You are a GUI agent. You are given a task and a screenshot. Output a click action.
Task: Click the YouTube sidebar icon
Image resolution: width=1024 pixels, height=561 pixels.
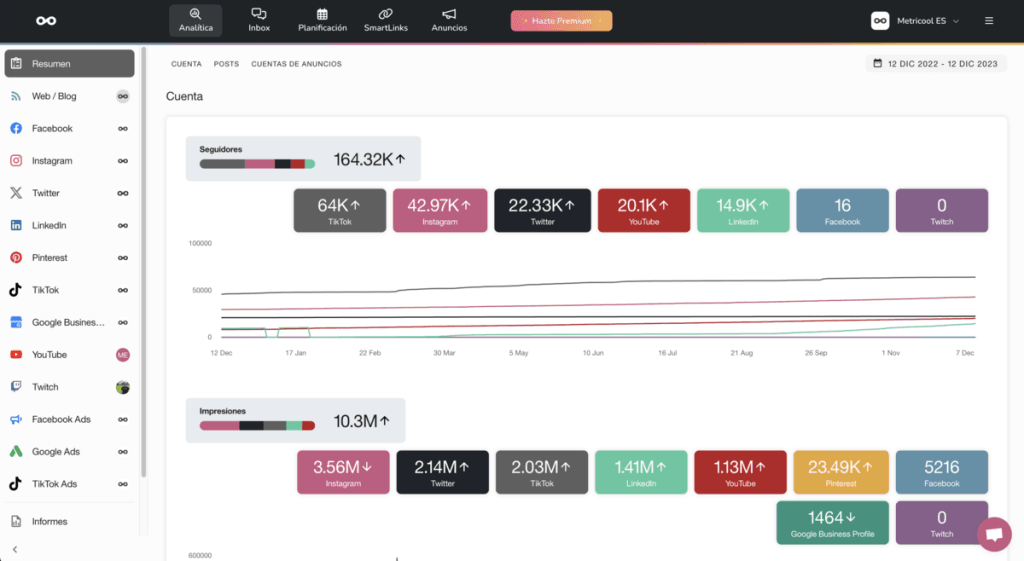tap(16, 355)
